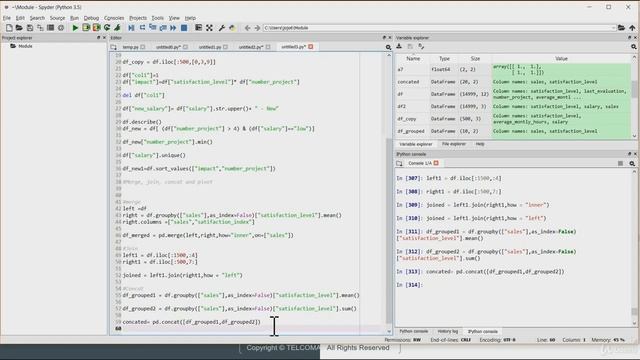Click the Variable explorer import data icon

tap(399, 47)
